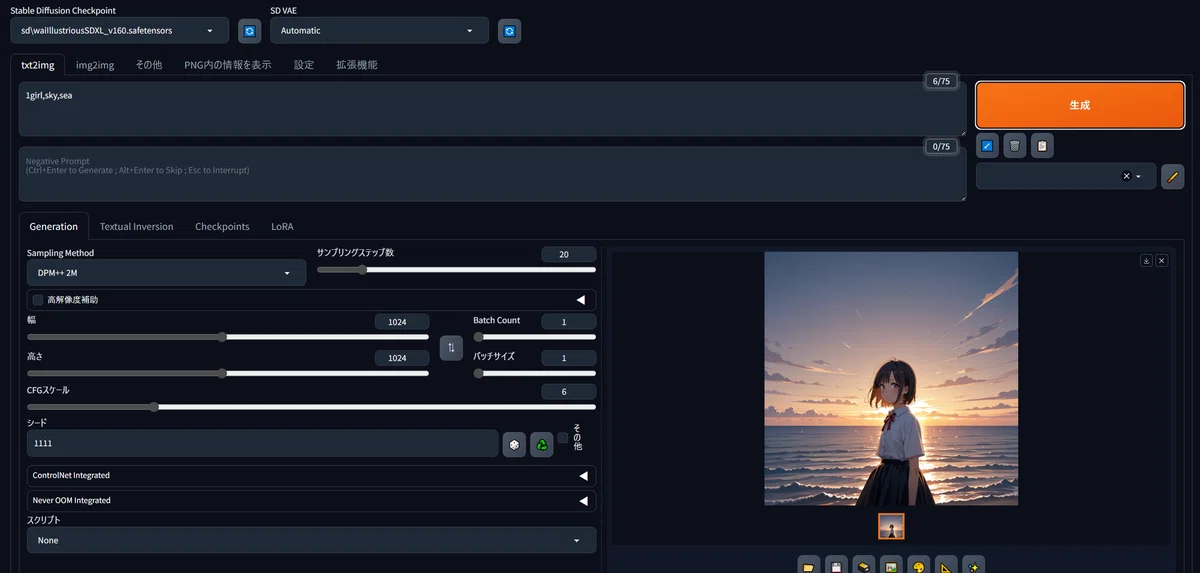This screenshot has height=573, width=1200.
Task: Open the Sampling Method dropdown
Action: coord(166,272)
